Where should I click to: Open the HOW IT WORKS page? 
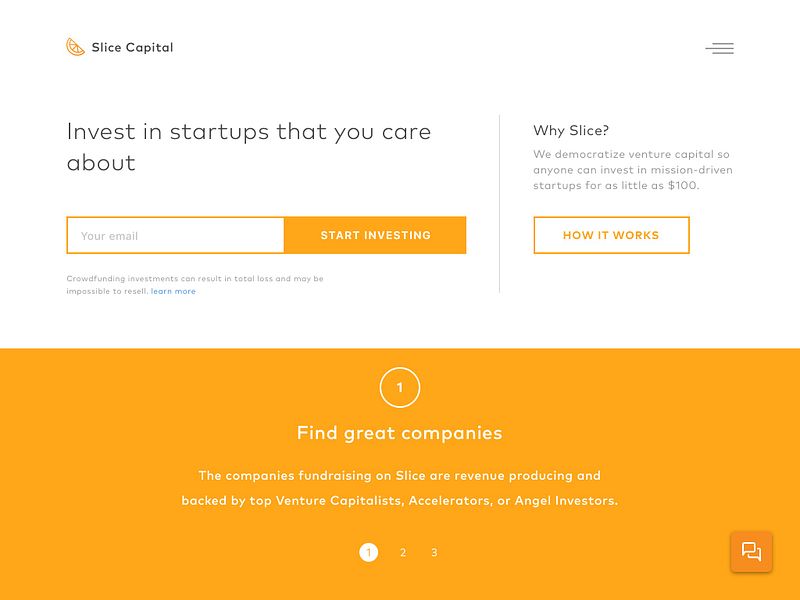(x=611, y=235)
